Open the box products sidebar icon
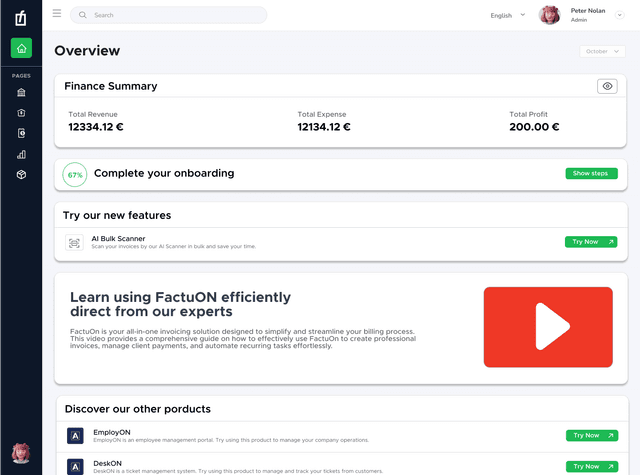The image size is (640, 475). pyautogui.click(x=21, y=175)
